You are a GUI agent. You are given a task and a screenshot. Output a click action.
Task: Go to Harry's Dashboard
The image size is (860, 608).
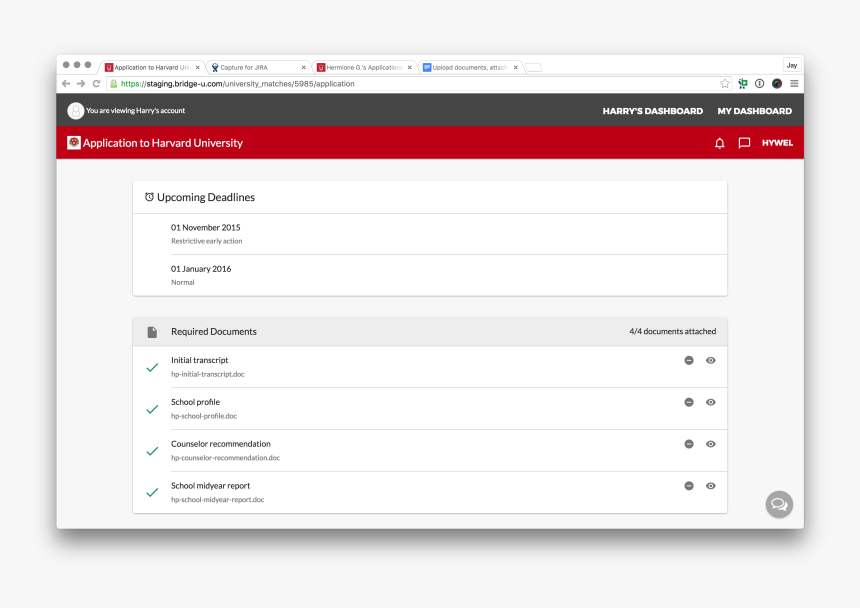pos(652,111)
